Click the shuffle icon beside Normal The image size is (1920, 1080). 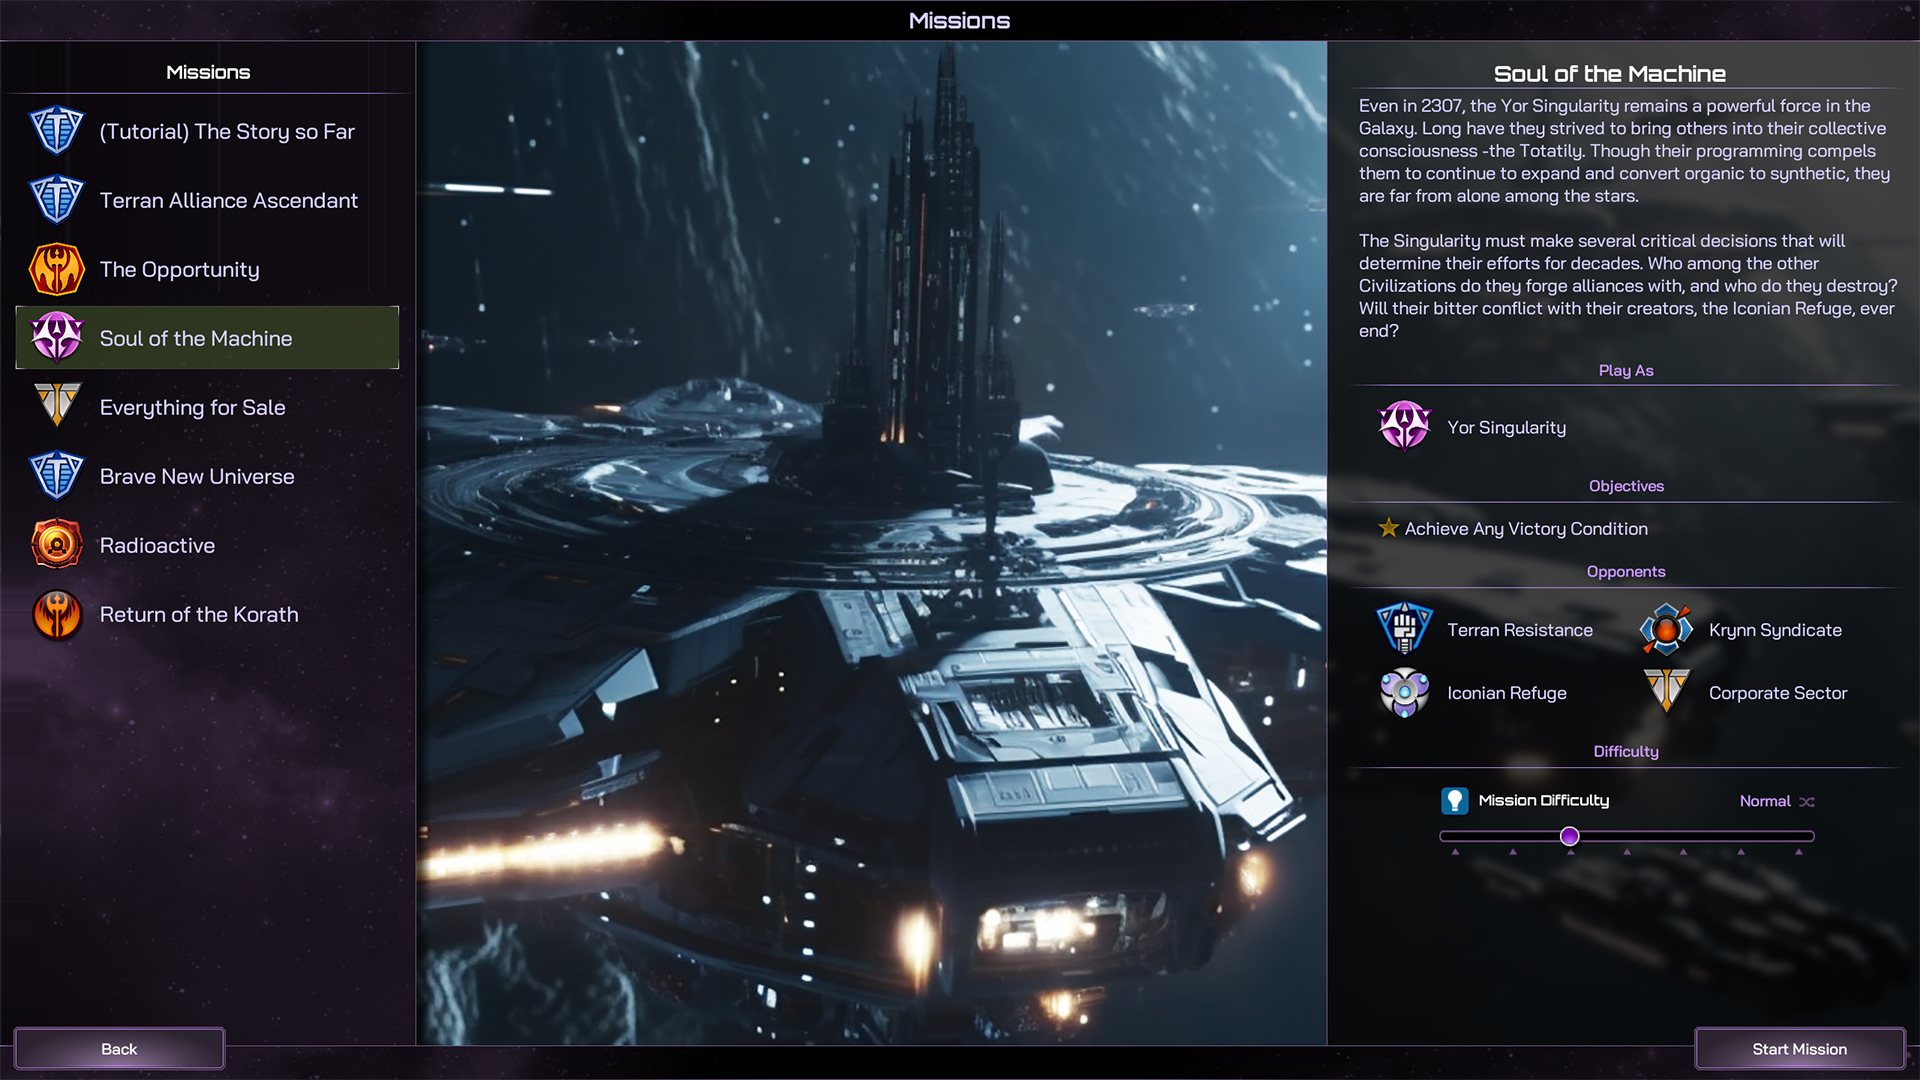1807,801
